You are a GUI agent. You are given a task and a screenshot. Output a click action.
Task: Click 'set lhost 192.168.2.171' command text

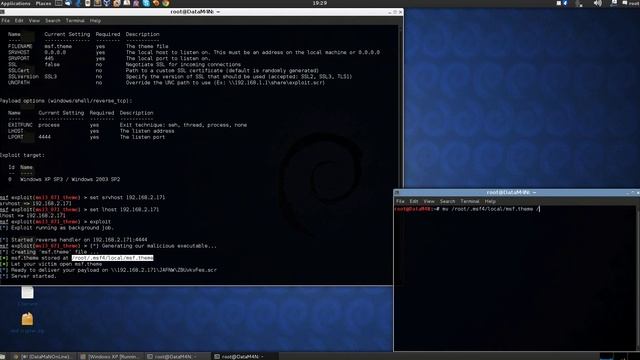click(124, 209)
